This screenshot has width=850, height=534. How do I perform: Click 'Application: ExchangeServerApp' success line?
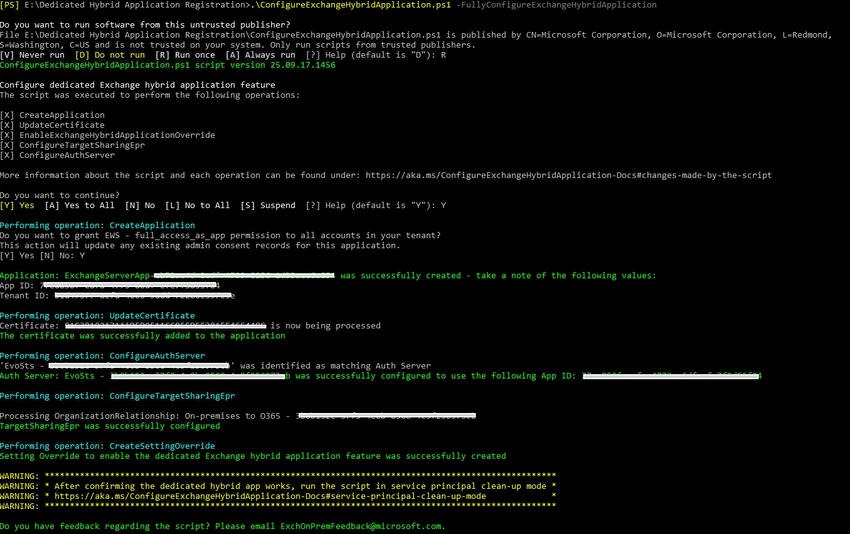click(x=328, y=275)
